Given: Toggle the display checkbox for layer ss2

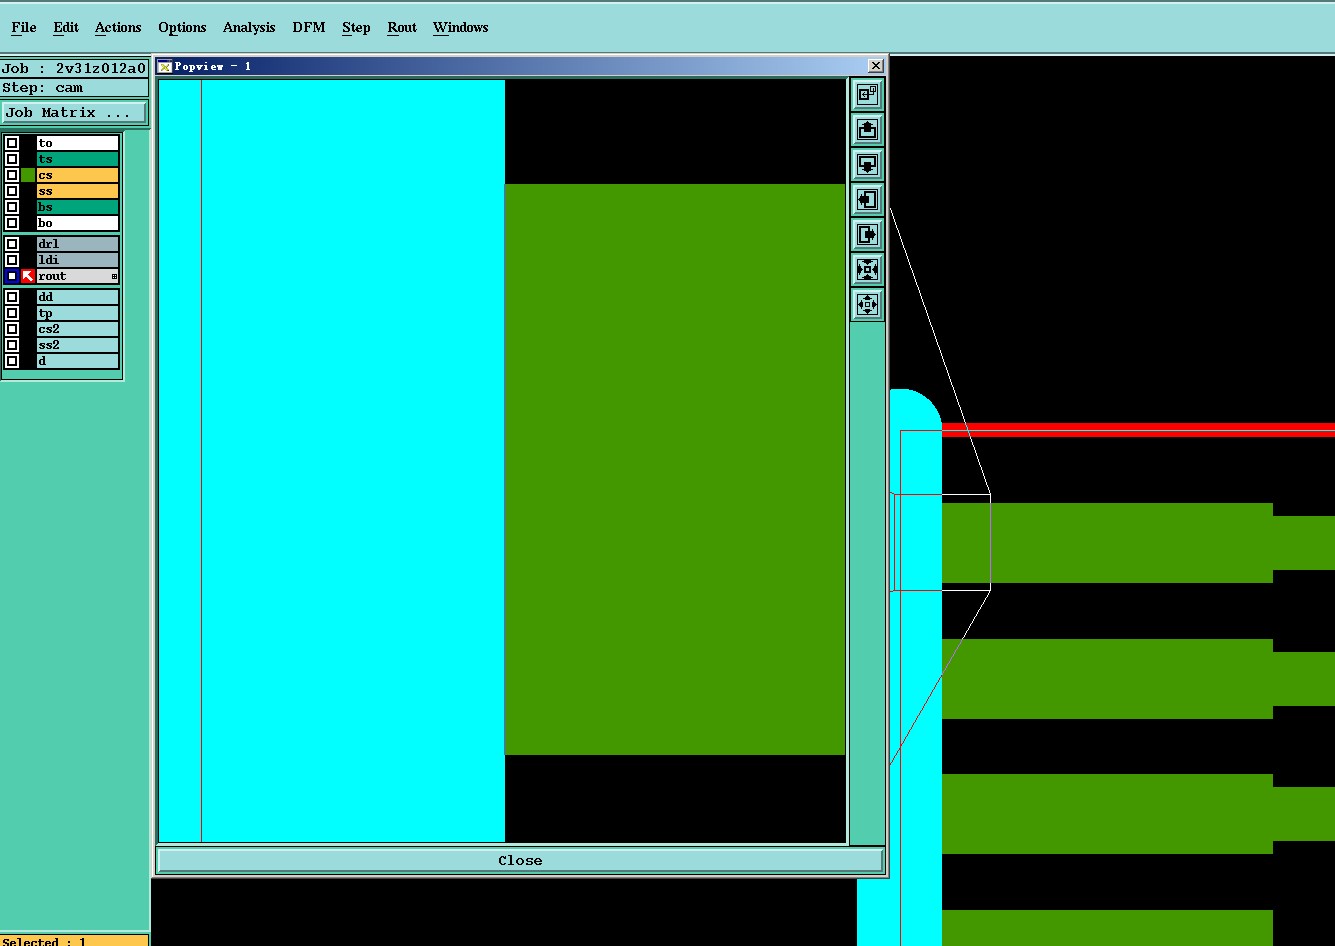Looking at the screenshot, I should [x=12, y=345].
